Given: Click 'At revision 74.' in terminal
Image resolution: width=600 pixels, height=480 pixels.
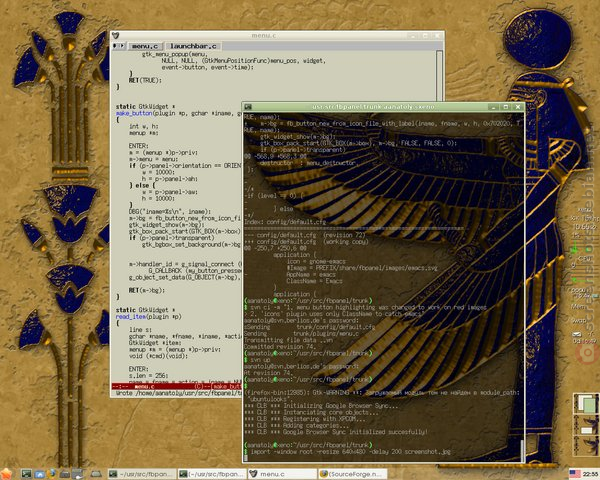Looking at the screenshot, I should 268,372.
